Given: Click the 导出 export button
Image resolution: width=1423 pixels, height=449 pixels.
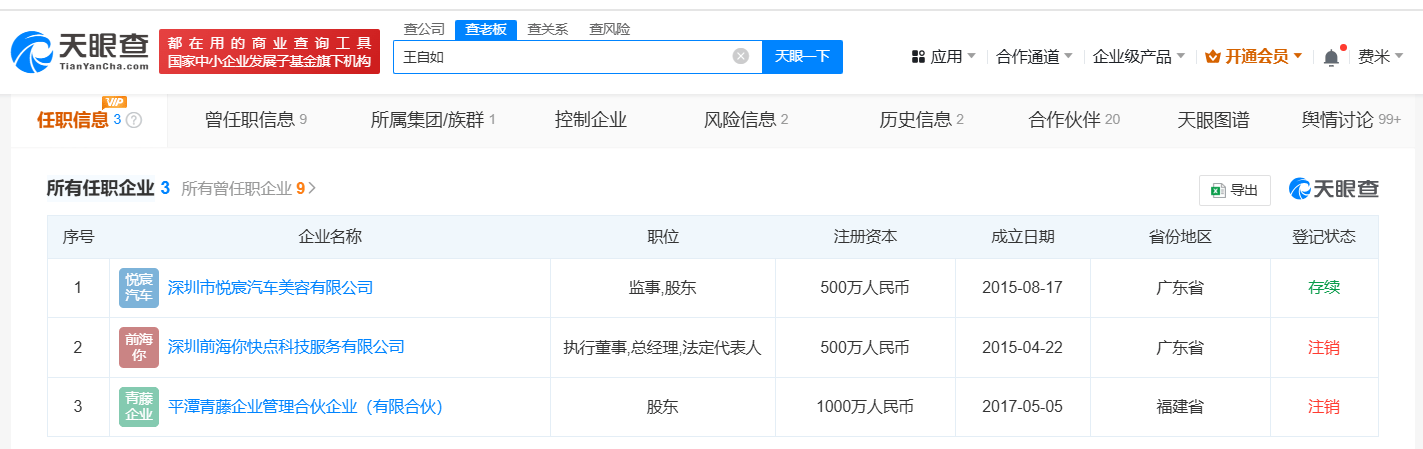Looking at the screenshot, I should [x=1234, y=190].
